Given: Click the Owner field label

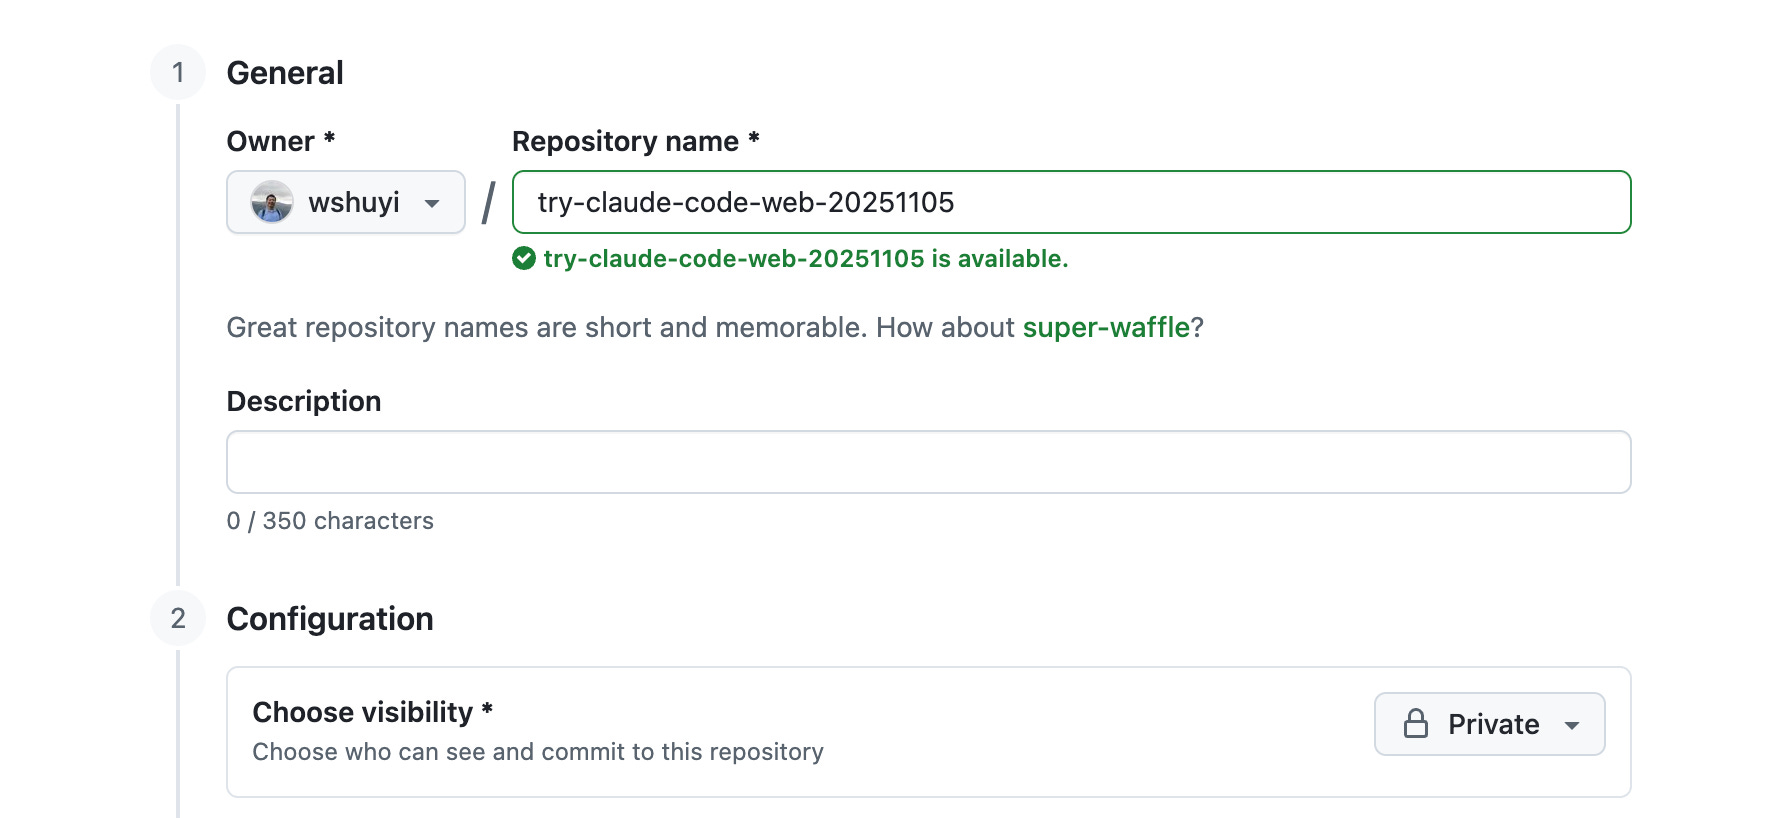Looking at the screenshot, I should coord(281,141).
